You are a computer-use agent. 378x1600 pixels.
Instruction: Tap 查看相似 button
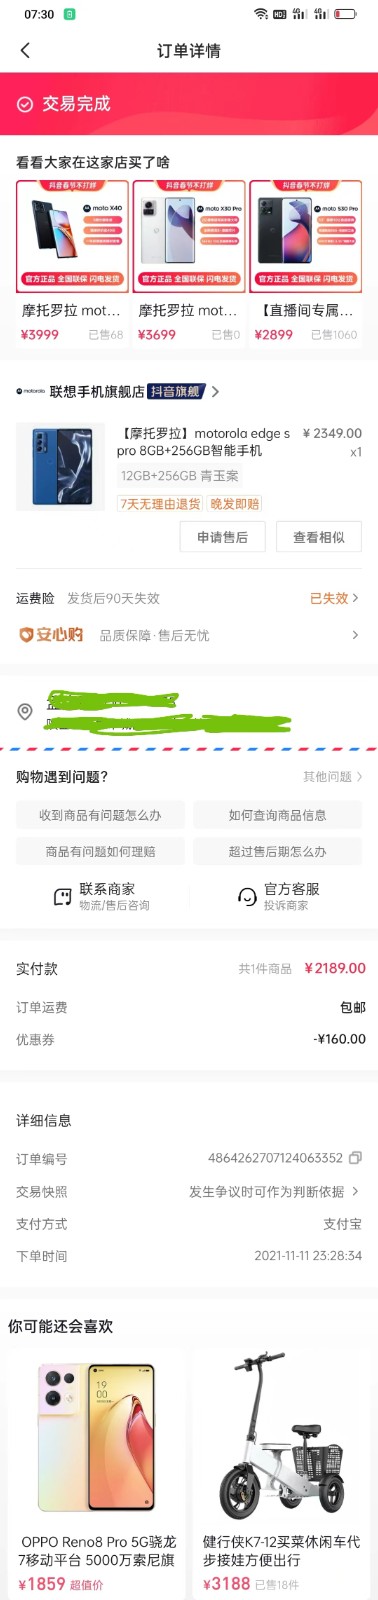pos(319,537)
